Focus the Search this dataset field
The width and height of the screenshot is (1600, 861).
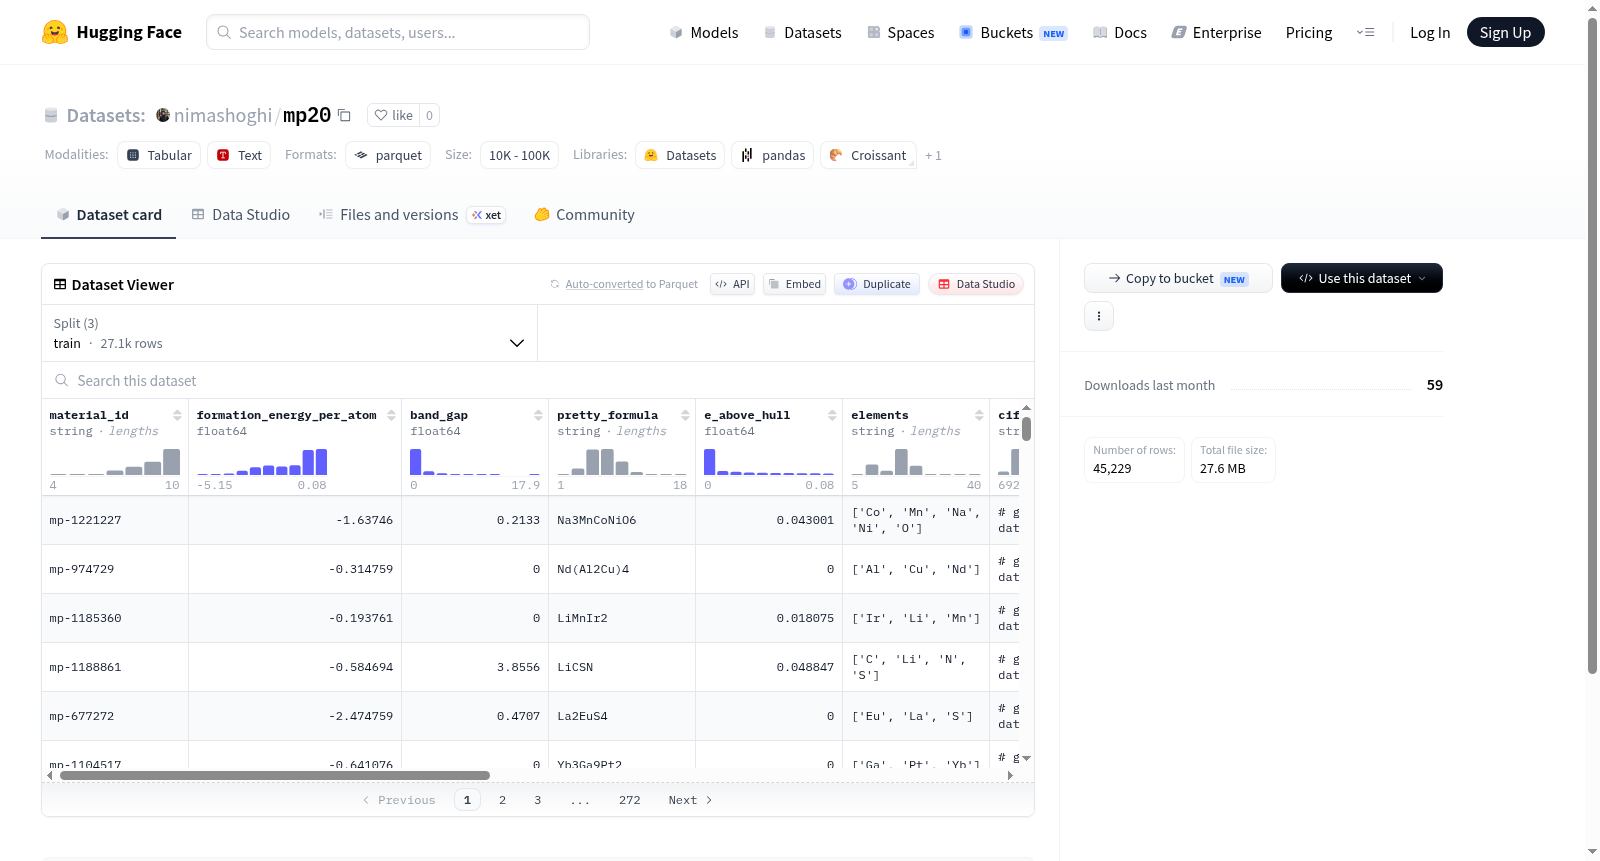tap(538, 381)
